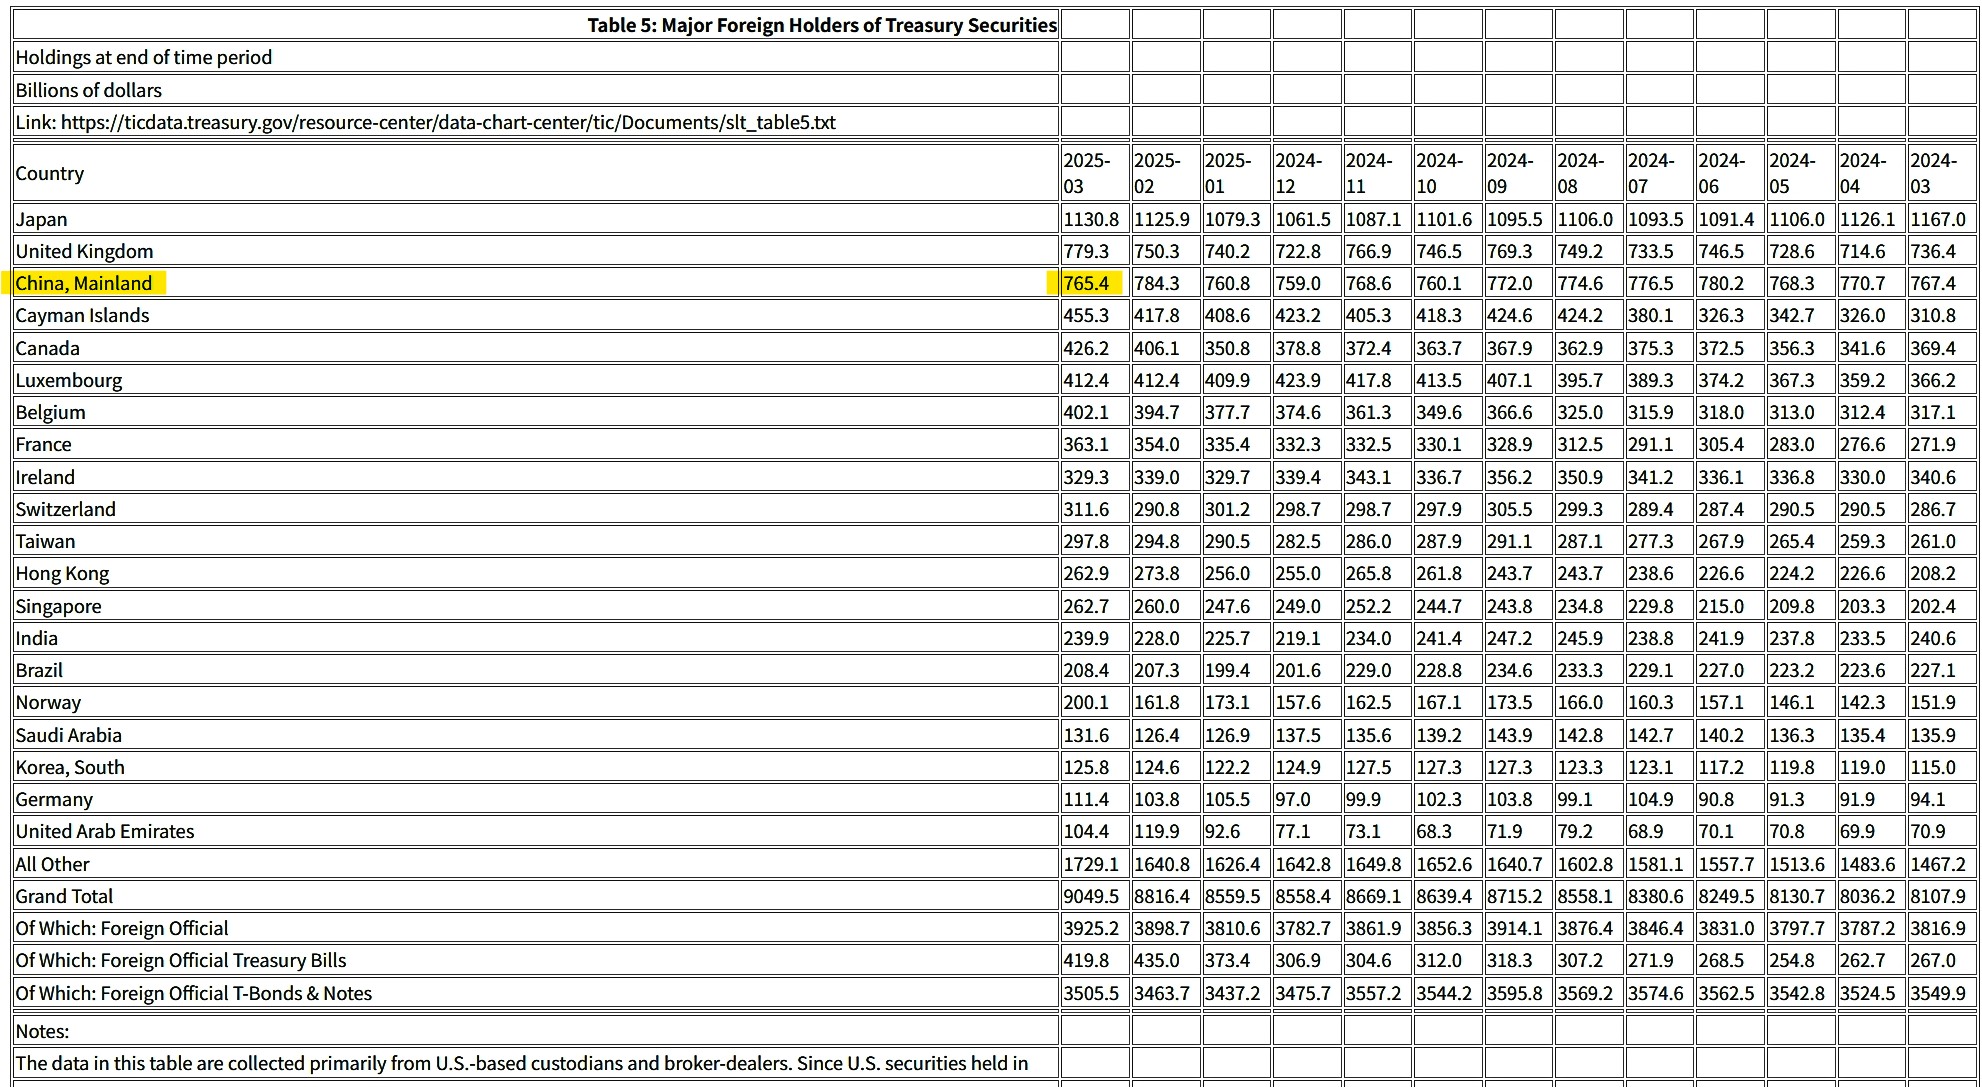
Task: Select the Japan row label
Action: (42, 219)
